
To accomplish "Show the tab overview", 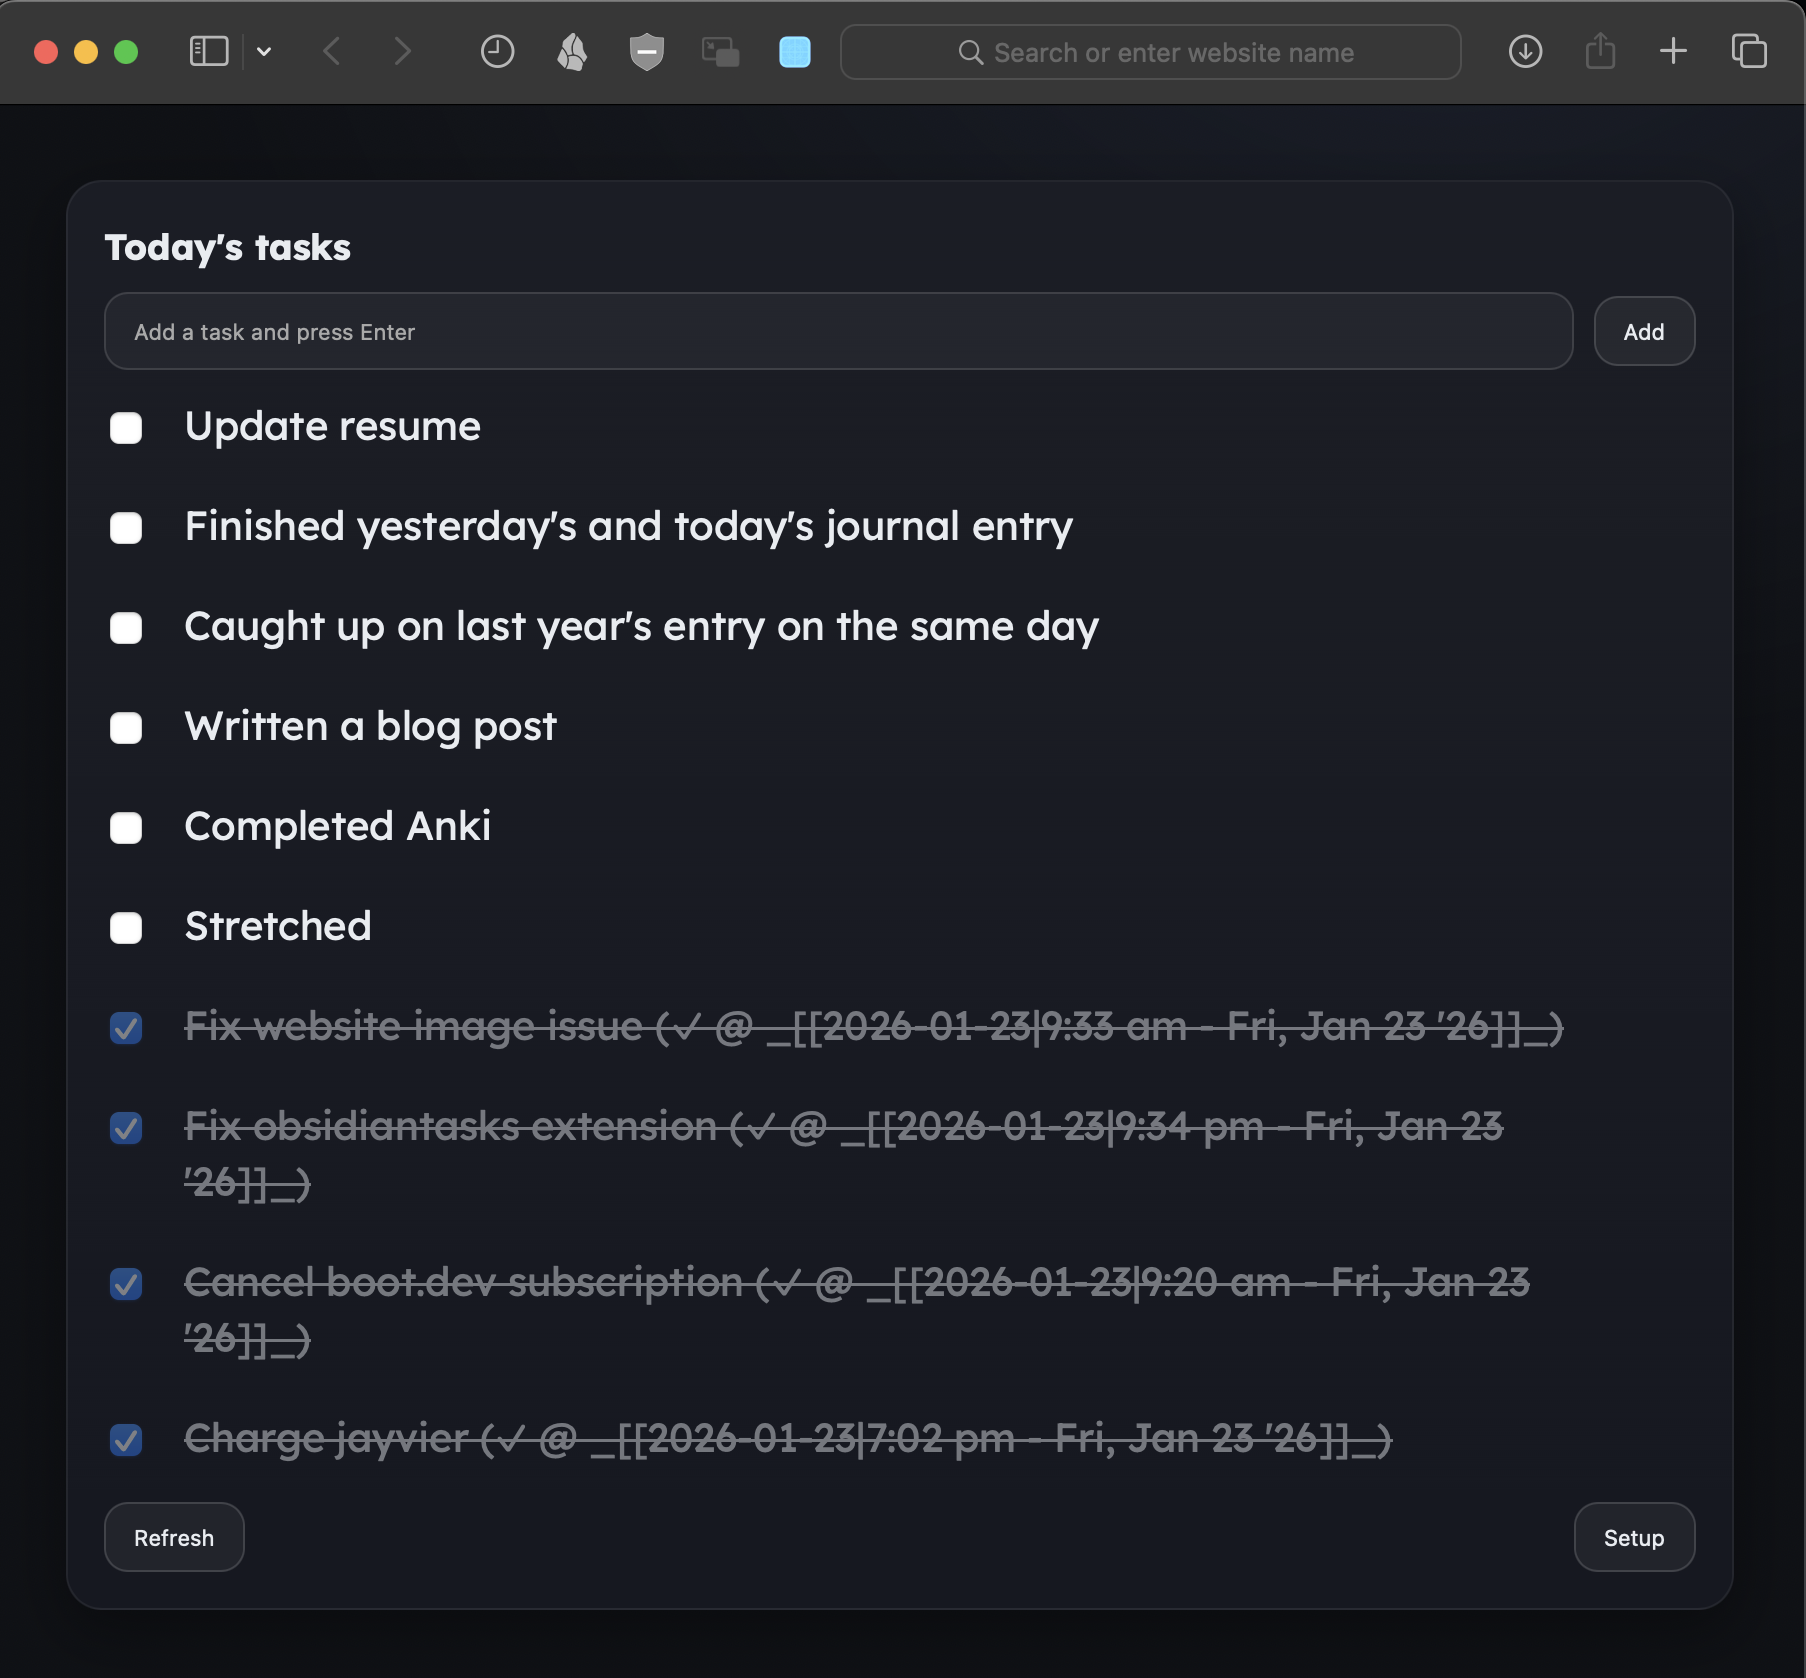I will pos(1749,52).
